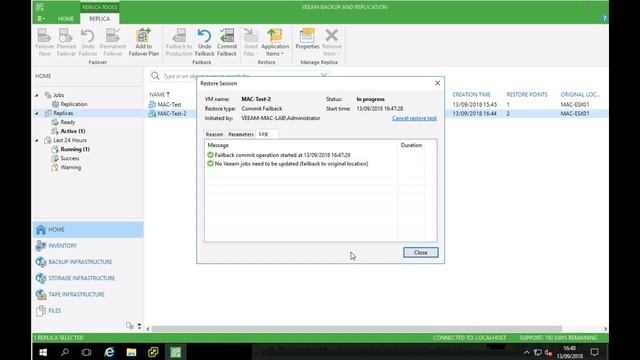This screenshot has width=640, height=360.
Task: Switch to the HOME ribbon tab
Action: [65, 19]
